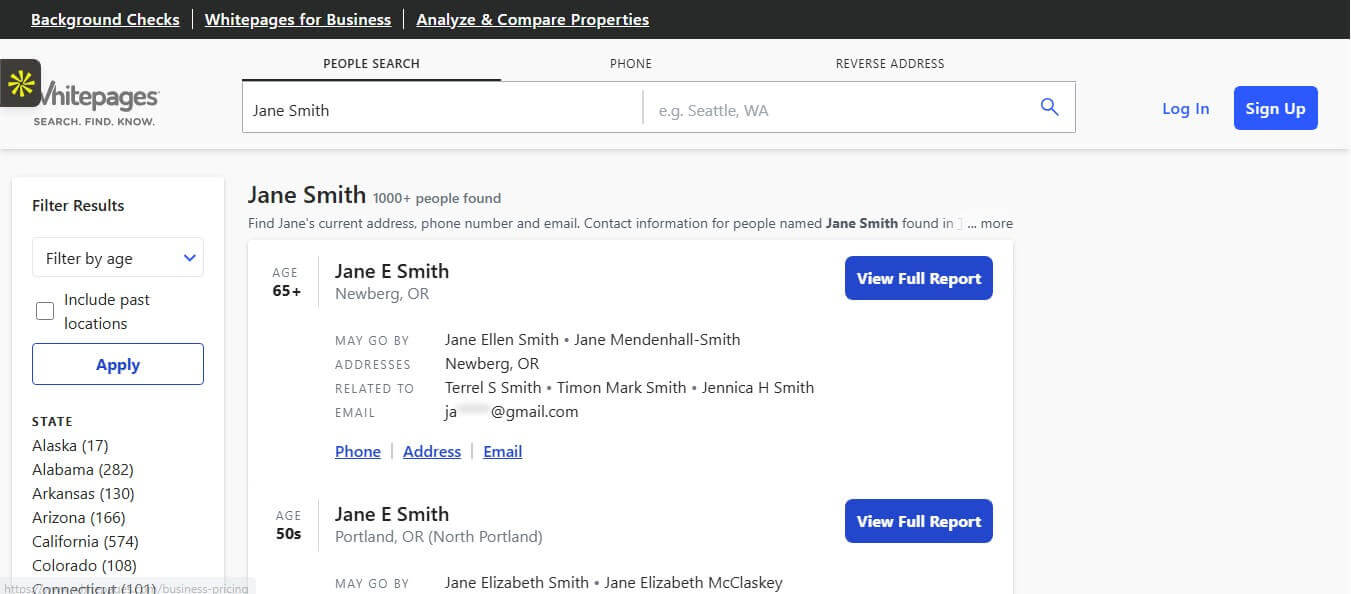
Task: Click the search magnifier icon
Action: pos(1049,106)
